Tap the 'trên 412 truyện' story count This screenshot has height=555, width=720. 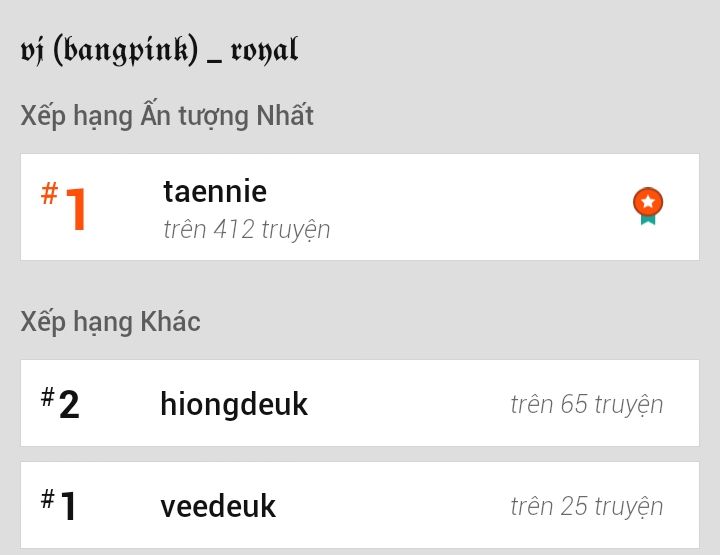click(x=247, y=230)
